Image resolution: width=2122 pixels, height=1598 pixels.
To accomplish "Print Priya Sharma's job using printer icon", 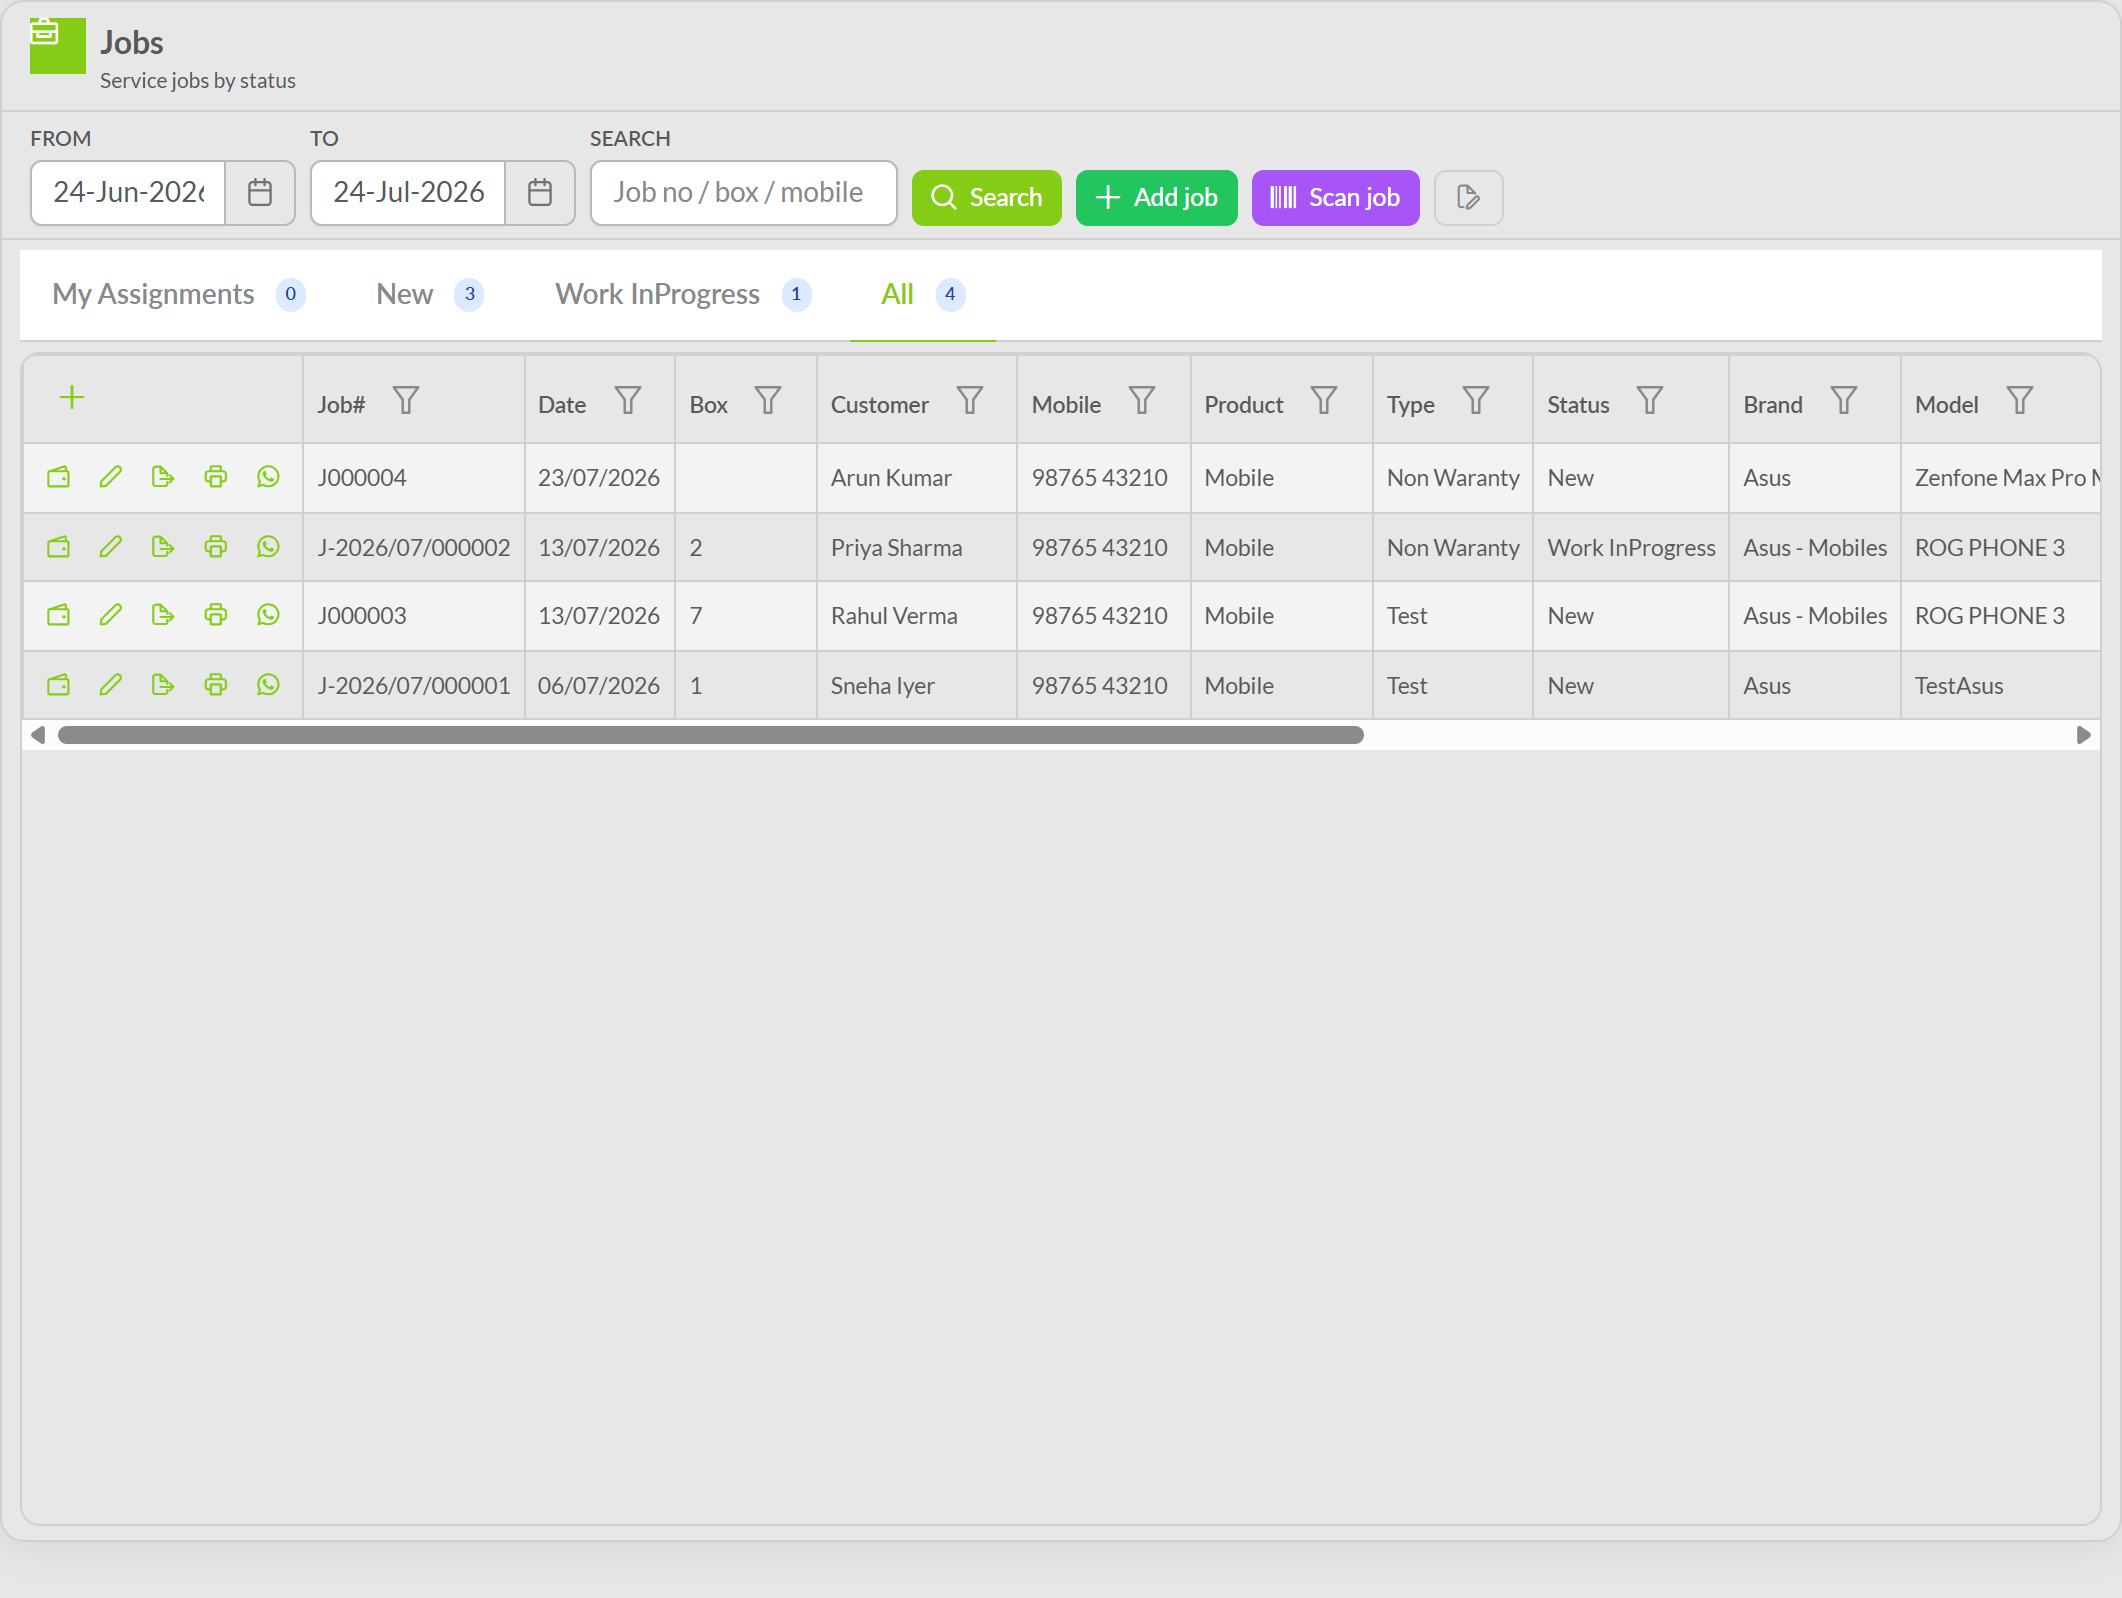I will (x=216, y=547).
